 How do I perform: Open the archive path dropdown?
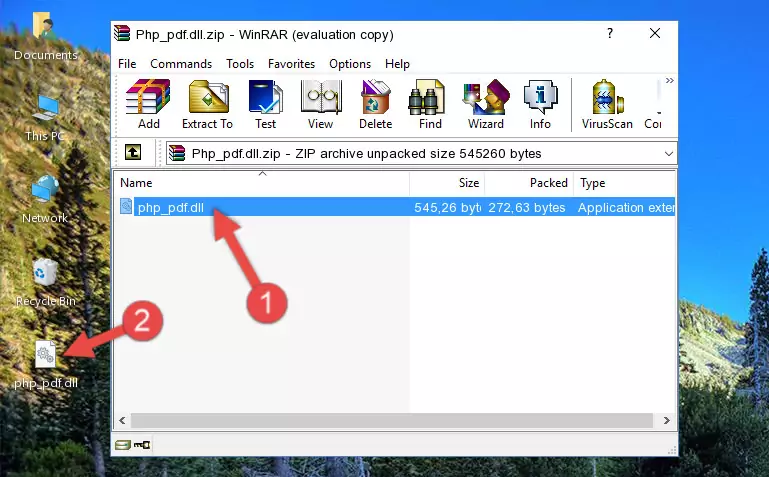pyautogui.click(x=668, y=154)
